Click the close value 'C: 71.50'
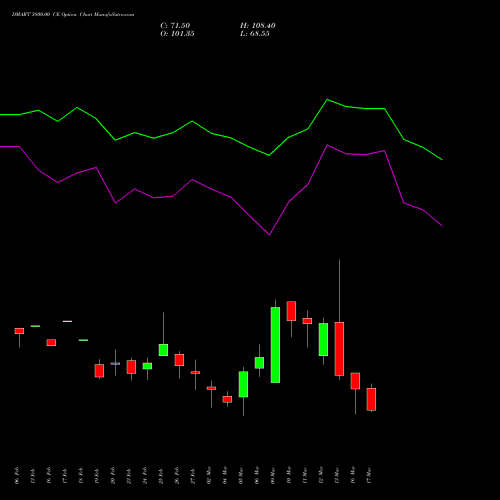This screenshot has height=500, width=500. pos(175,26)
